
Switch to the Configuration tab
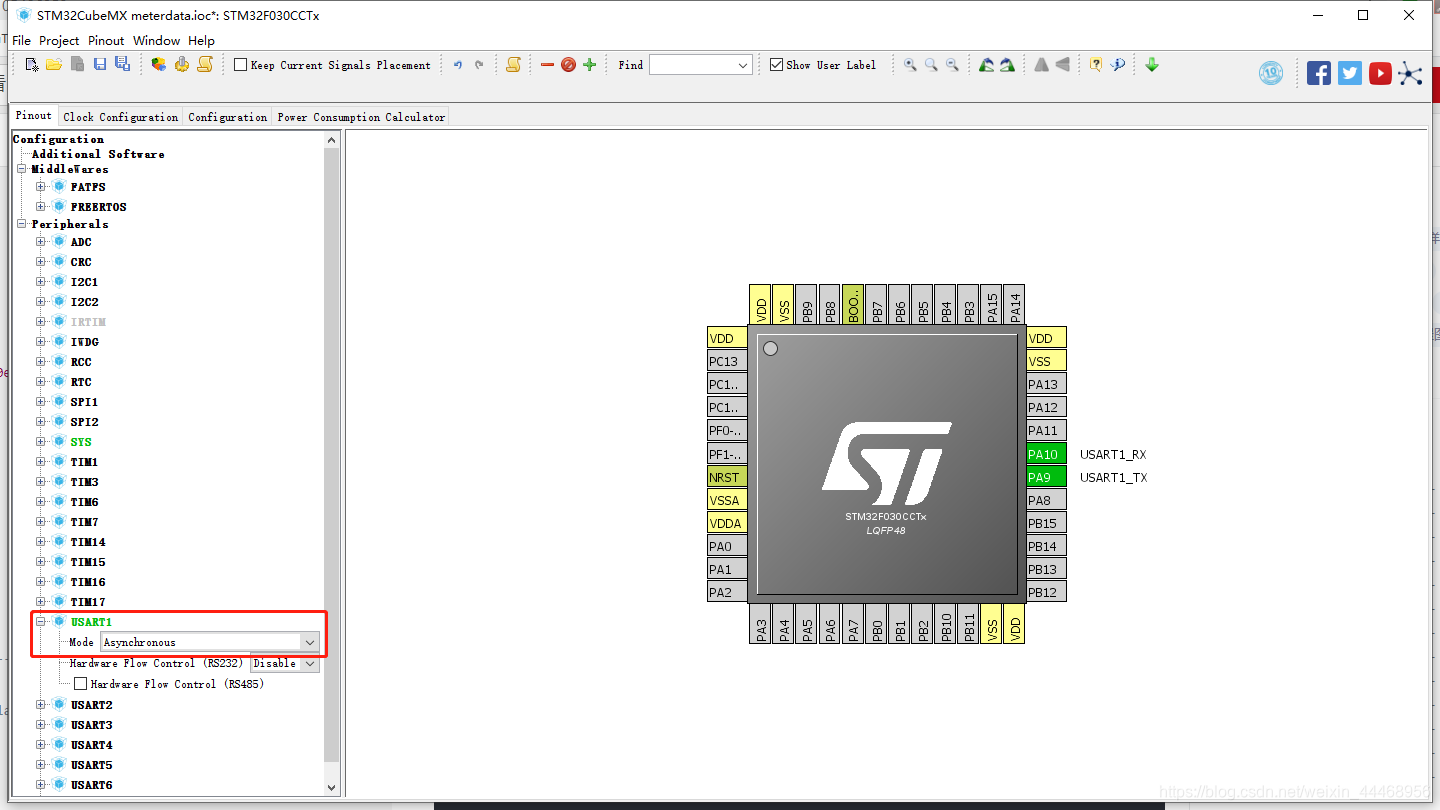click(x=228, y=117)
